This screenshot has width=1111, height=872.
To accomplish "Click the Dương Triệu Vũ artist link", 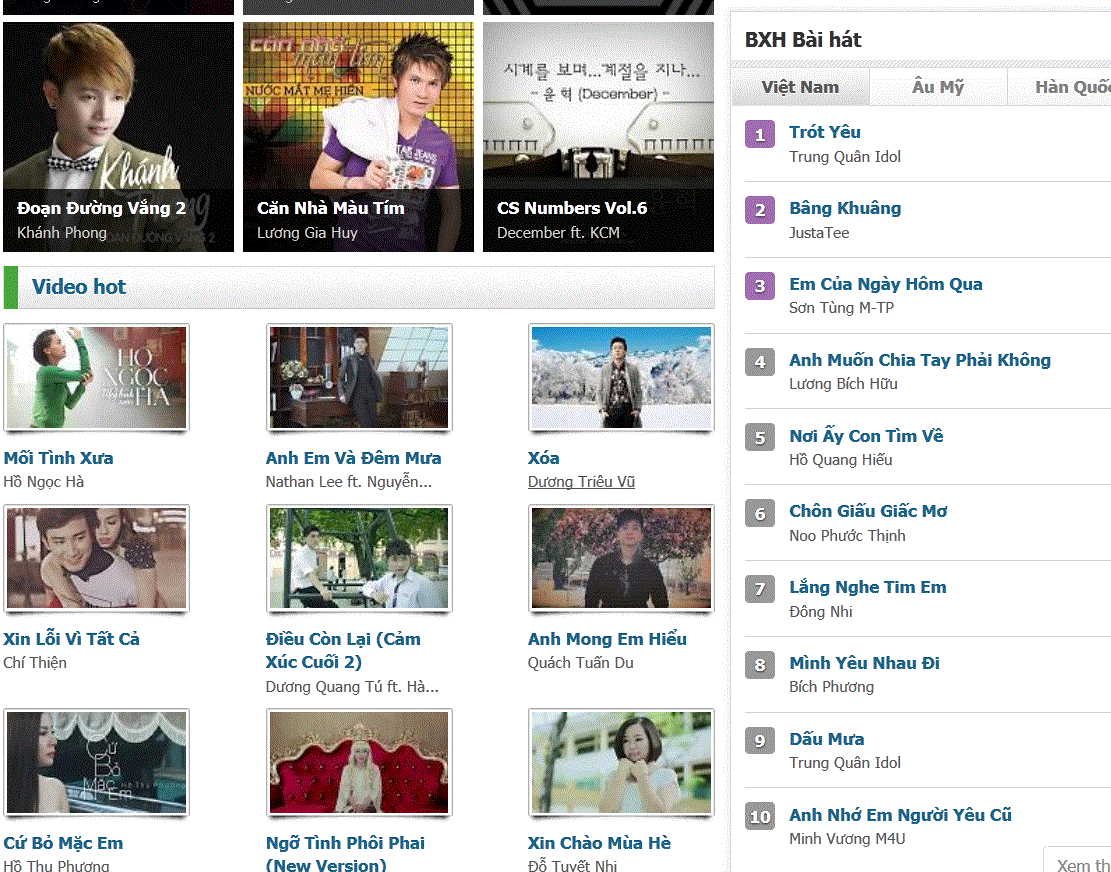I will (x=581, y=482).
